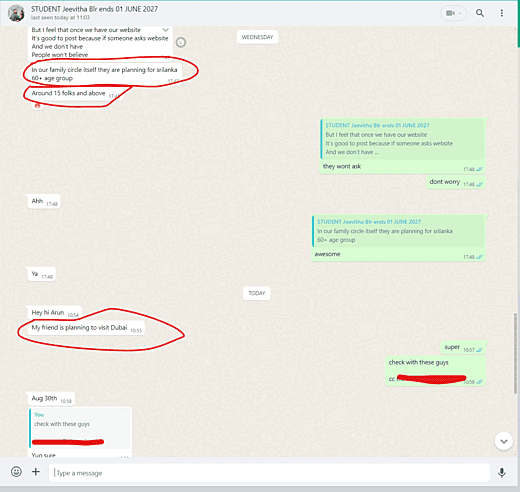Click heart reaction under 15 folks message

tap(37, 106)
